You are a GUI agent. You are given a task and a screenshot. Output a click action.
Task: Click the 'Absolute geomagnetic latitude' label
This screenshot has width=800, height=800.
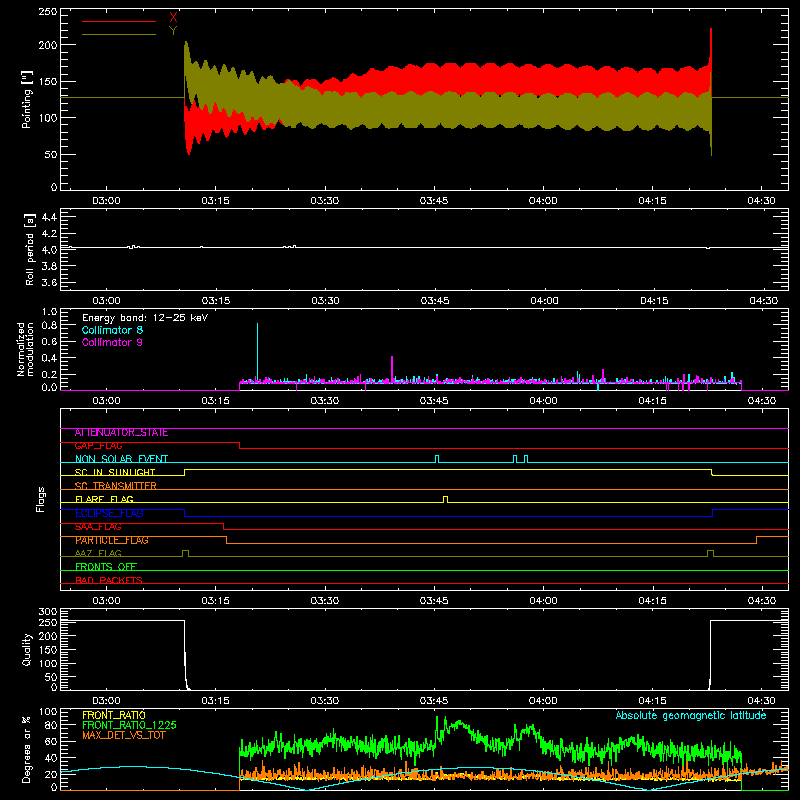pyautogui.click(x=691, y=715)
